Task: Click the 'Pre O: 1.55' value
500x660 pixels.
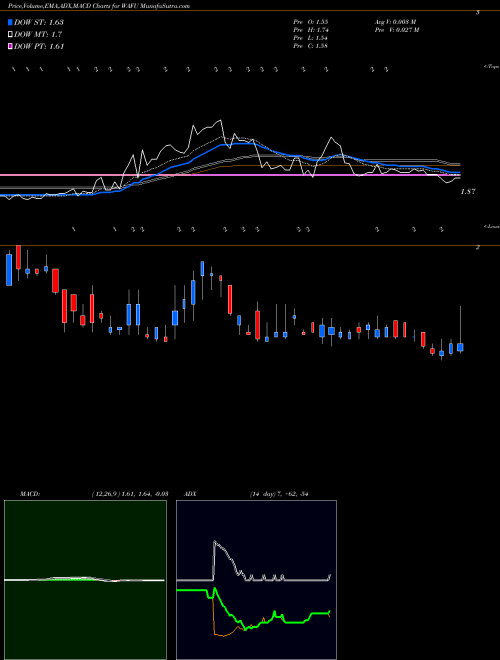Action: (311, 21)
